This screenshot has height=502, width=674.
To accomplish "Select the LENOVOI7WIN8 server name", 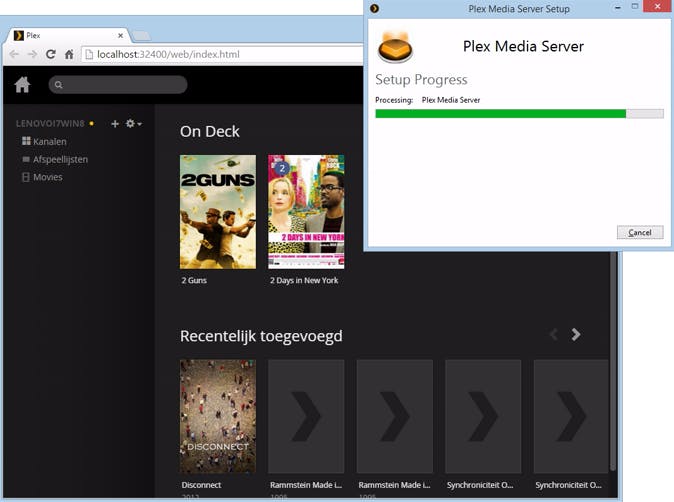I will 50,124.
